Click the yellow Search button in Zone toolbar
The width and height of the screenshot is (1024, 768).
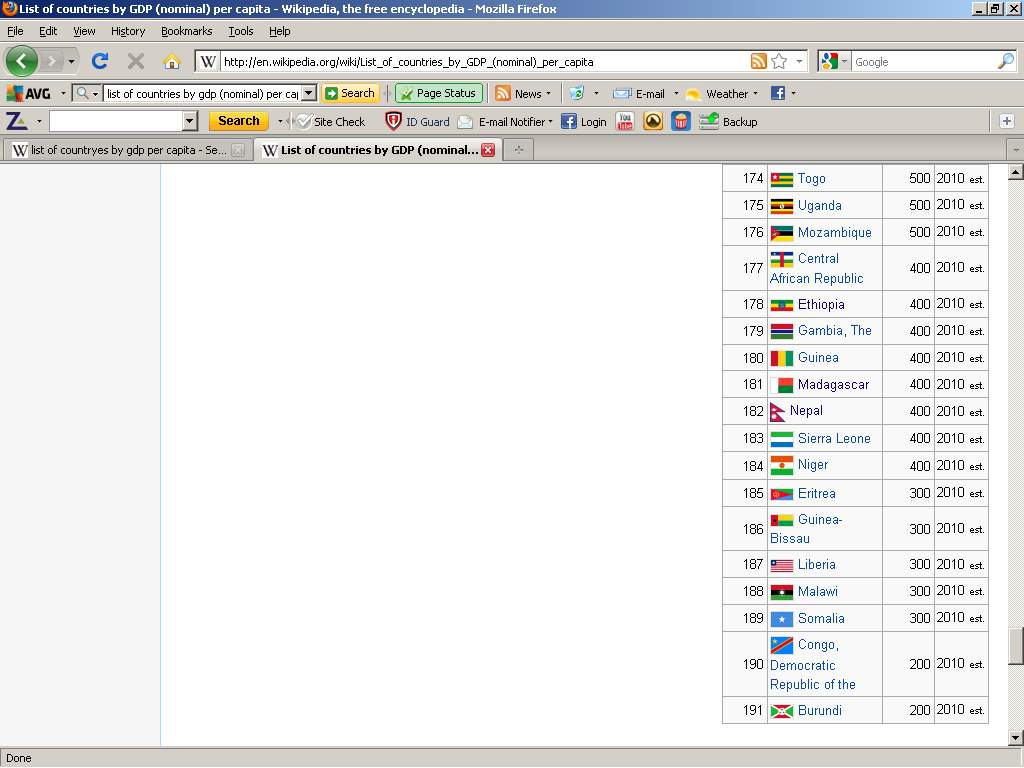[238, 121]
